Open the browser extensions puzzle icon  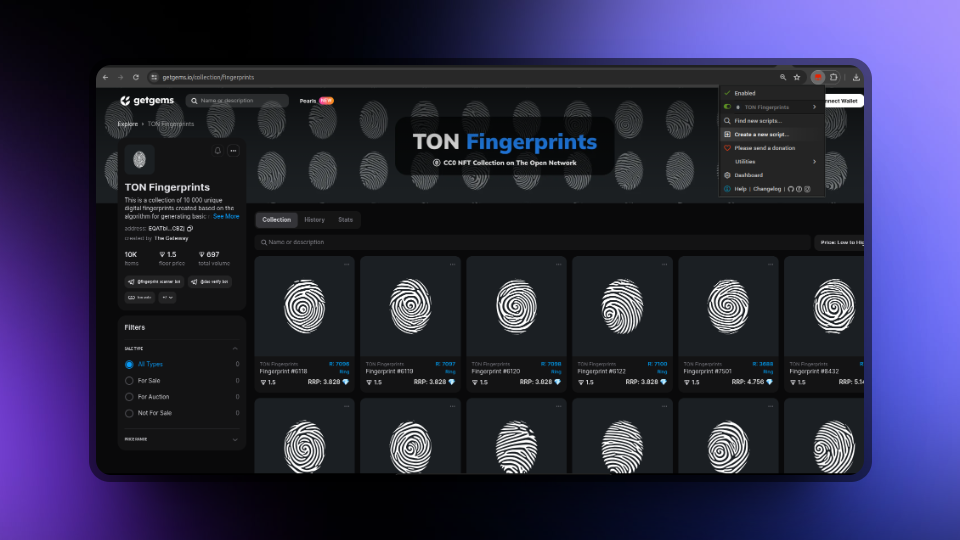click(834, 77)
